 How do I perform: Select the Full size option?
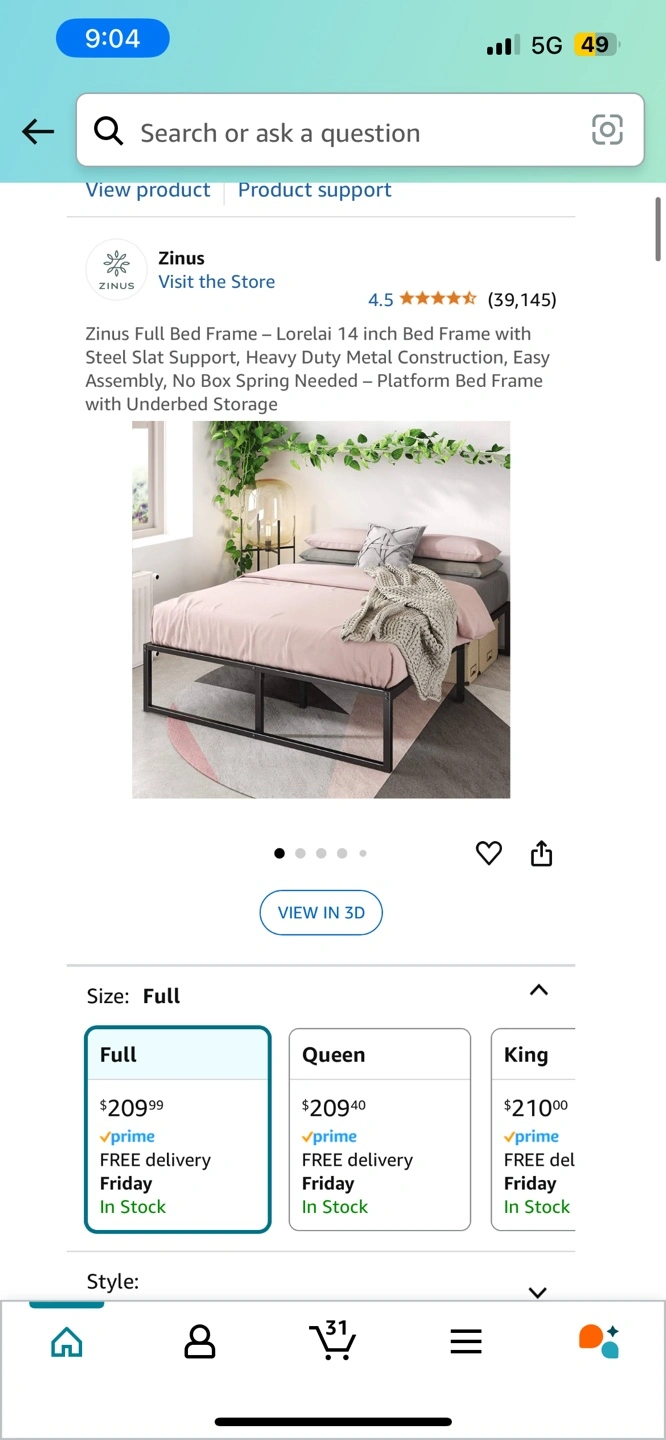point(178,1129)
